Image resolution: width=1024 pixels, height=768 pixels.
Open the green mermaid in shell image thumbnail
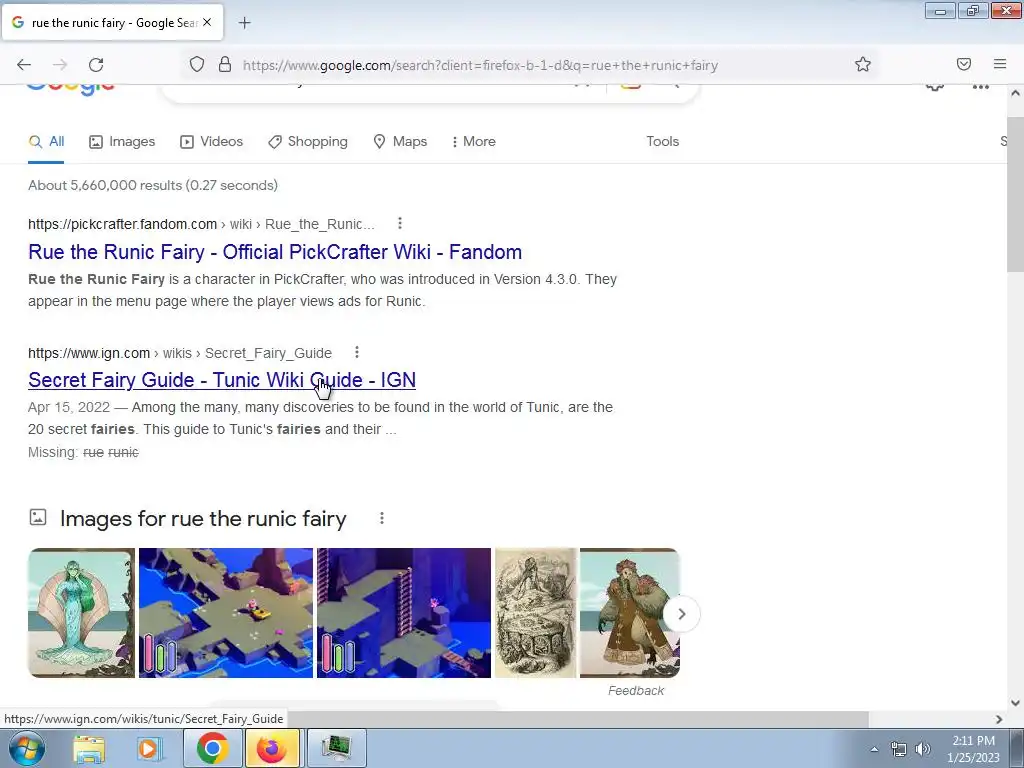[x=82, y=613]
